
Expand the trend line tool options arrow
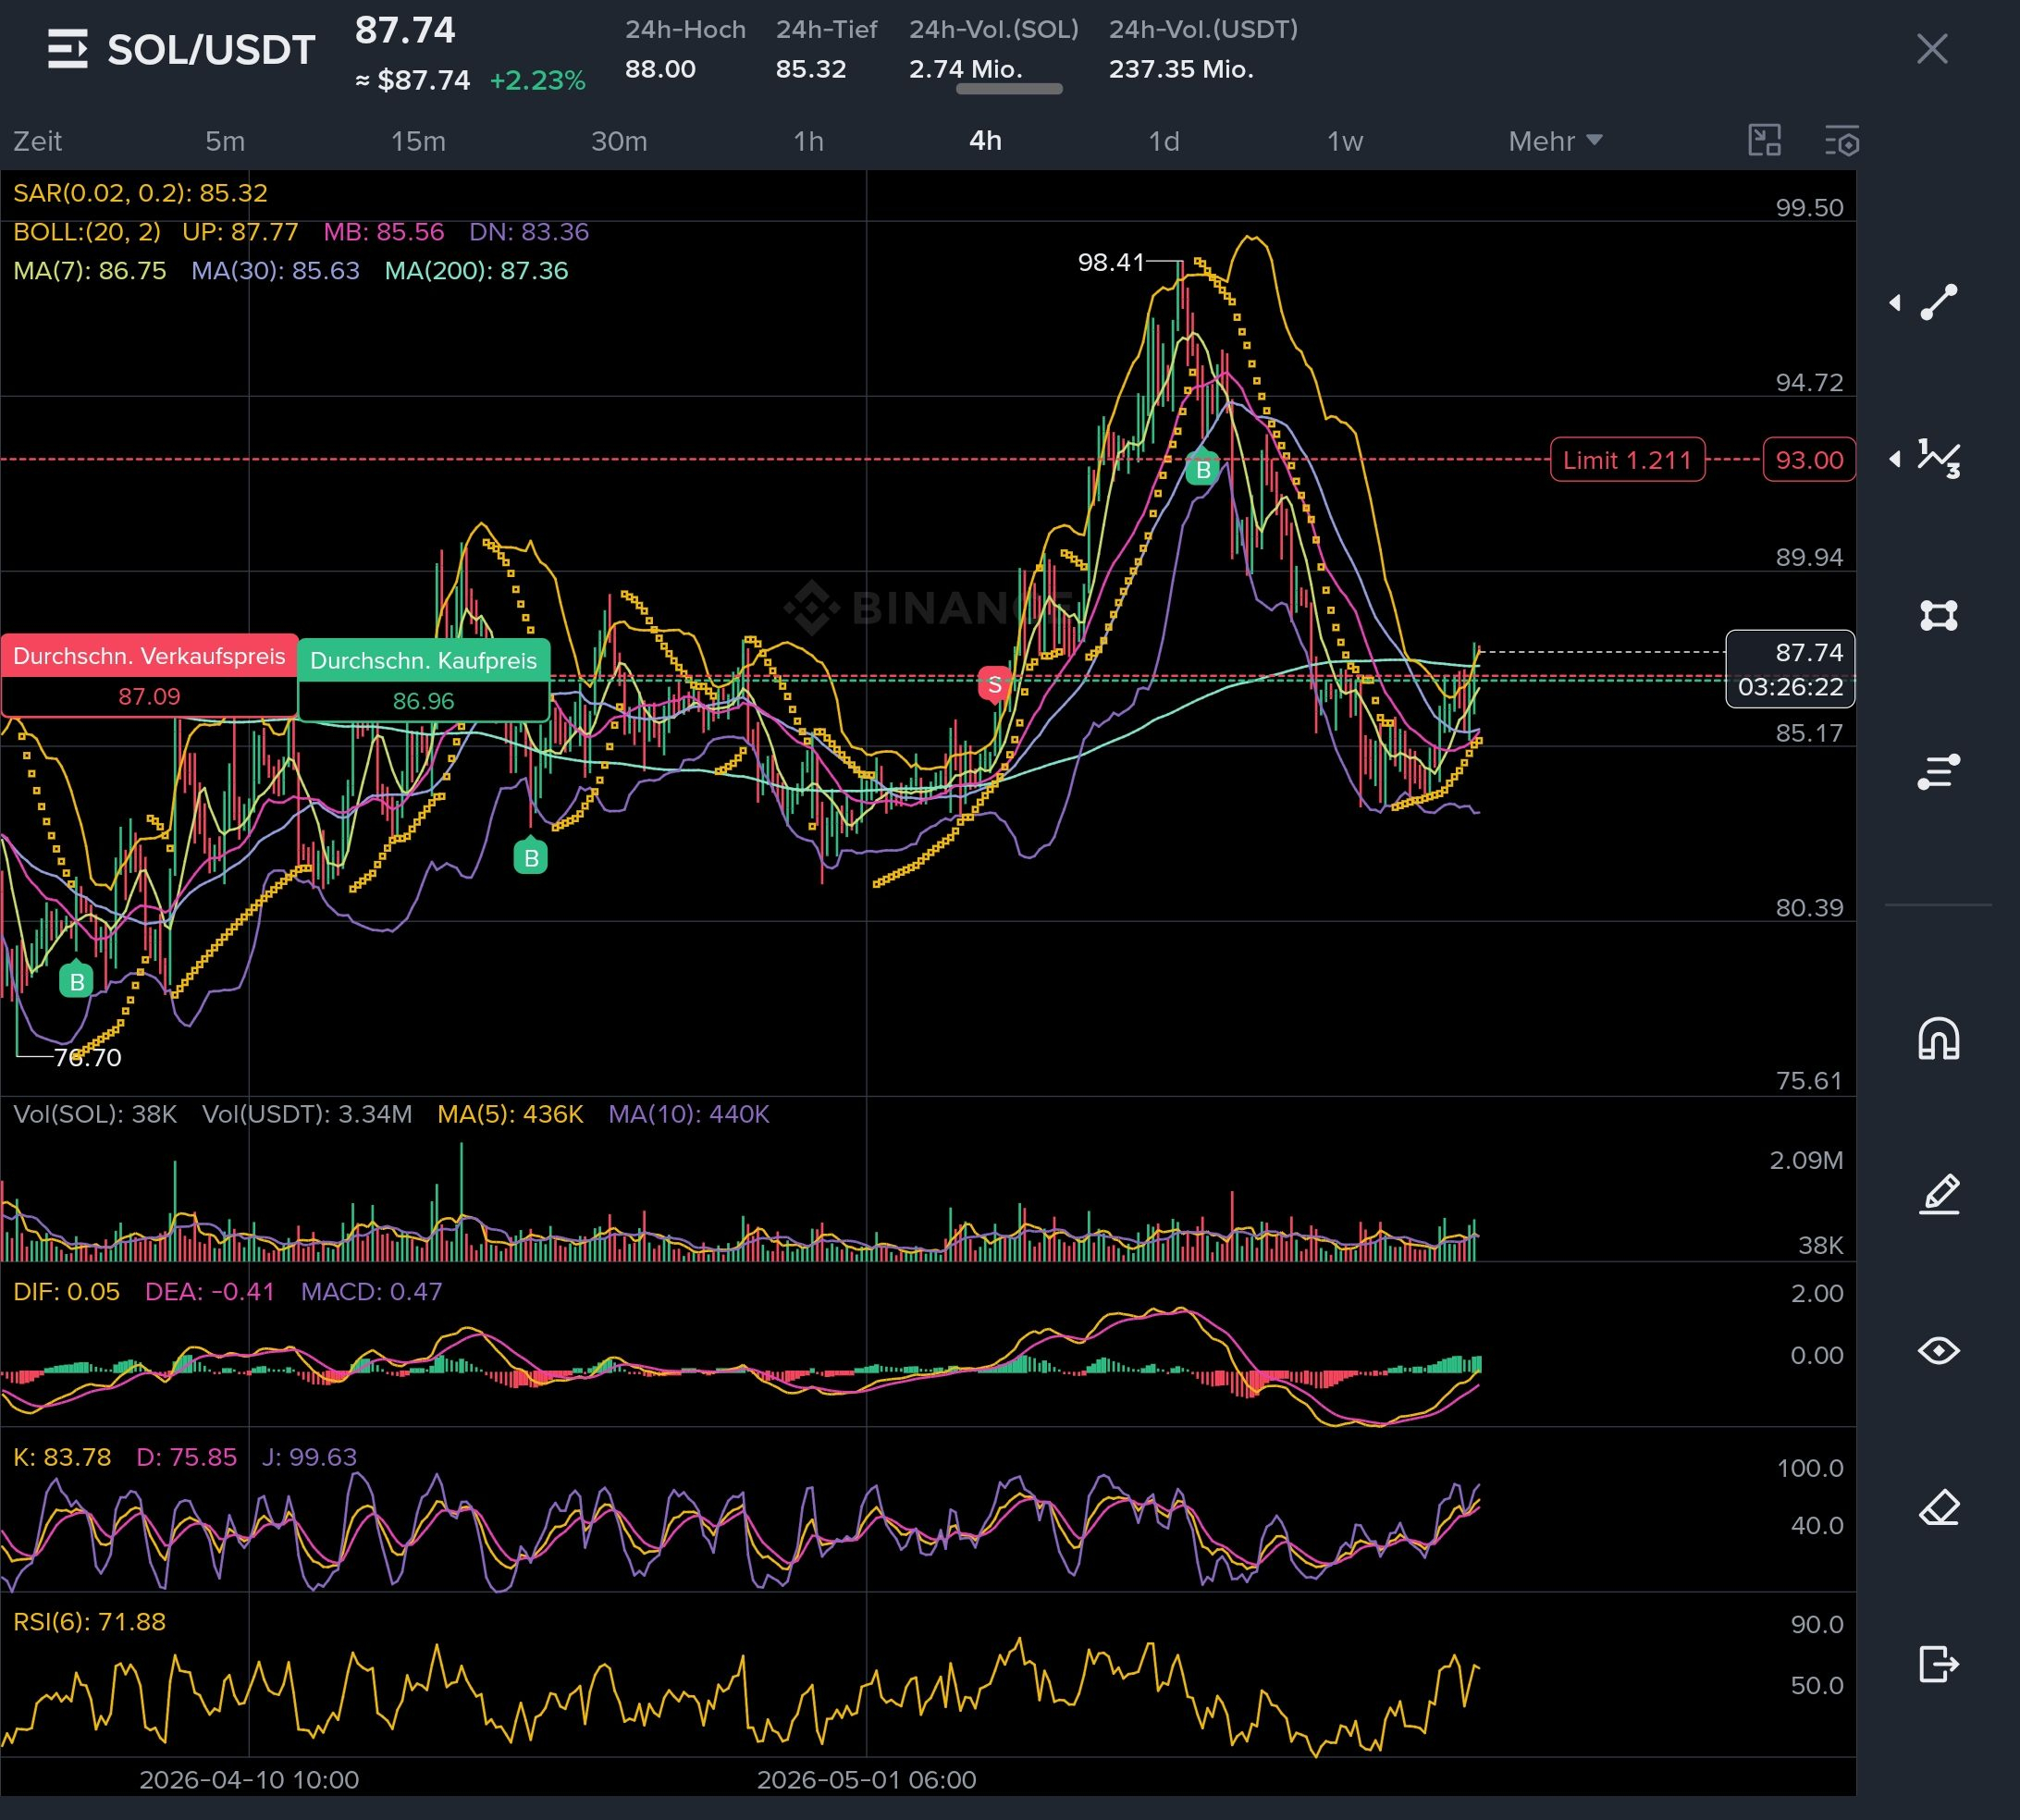click(1895, 303)
